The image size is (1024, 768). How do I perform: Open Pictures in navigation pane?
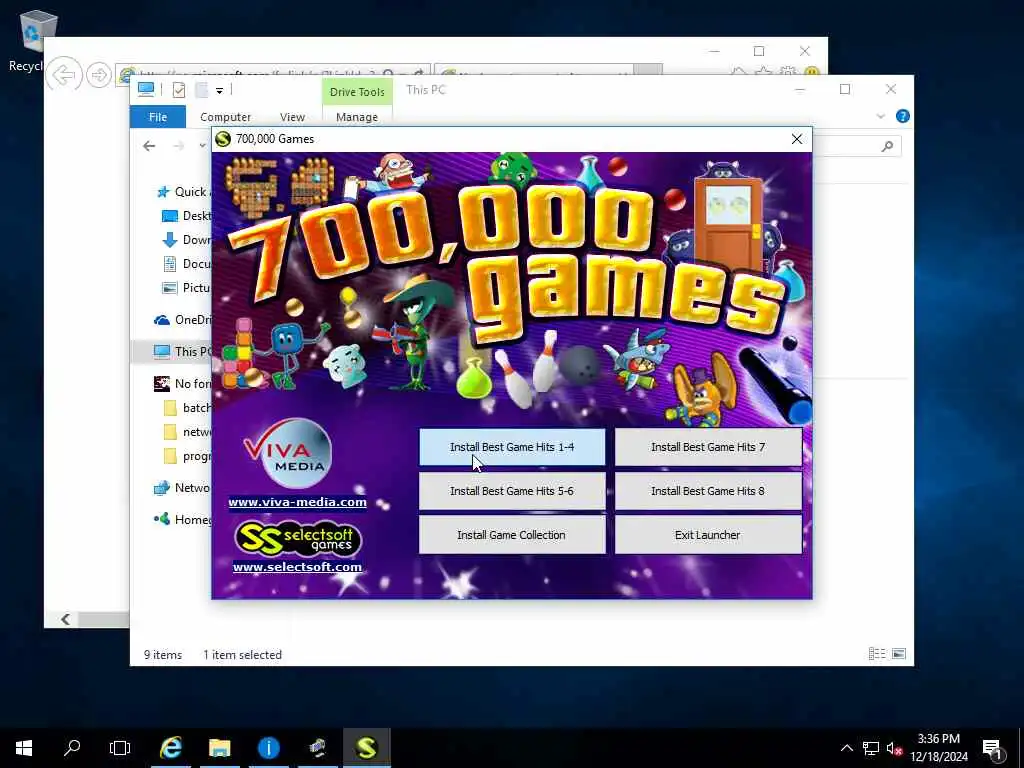[185, 288]
